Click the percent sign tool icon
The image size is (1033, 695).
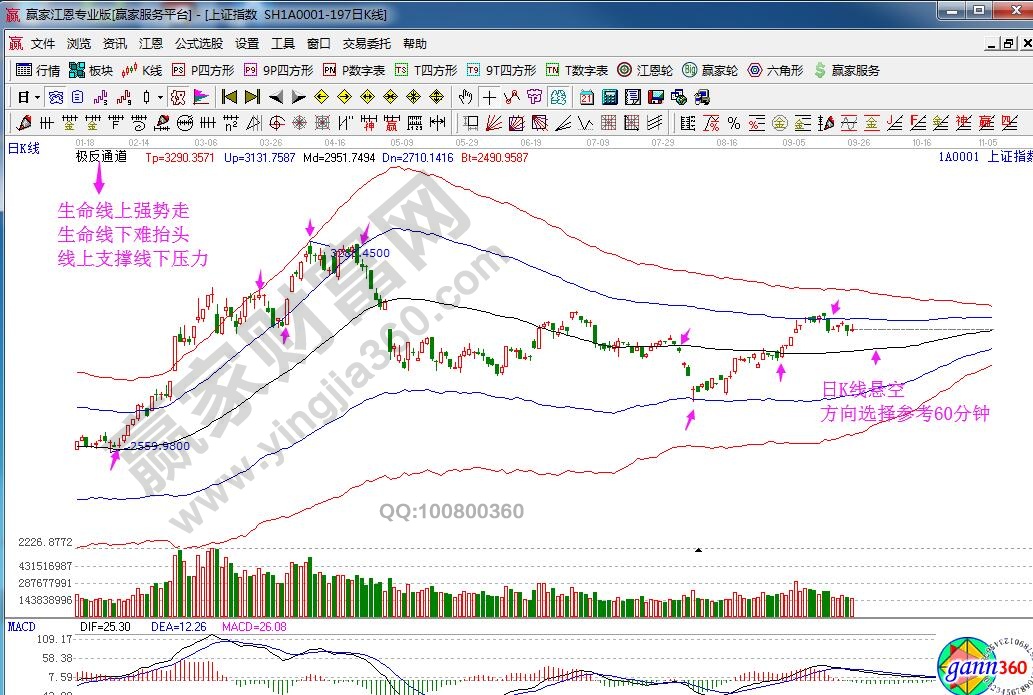(734, 123)
